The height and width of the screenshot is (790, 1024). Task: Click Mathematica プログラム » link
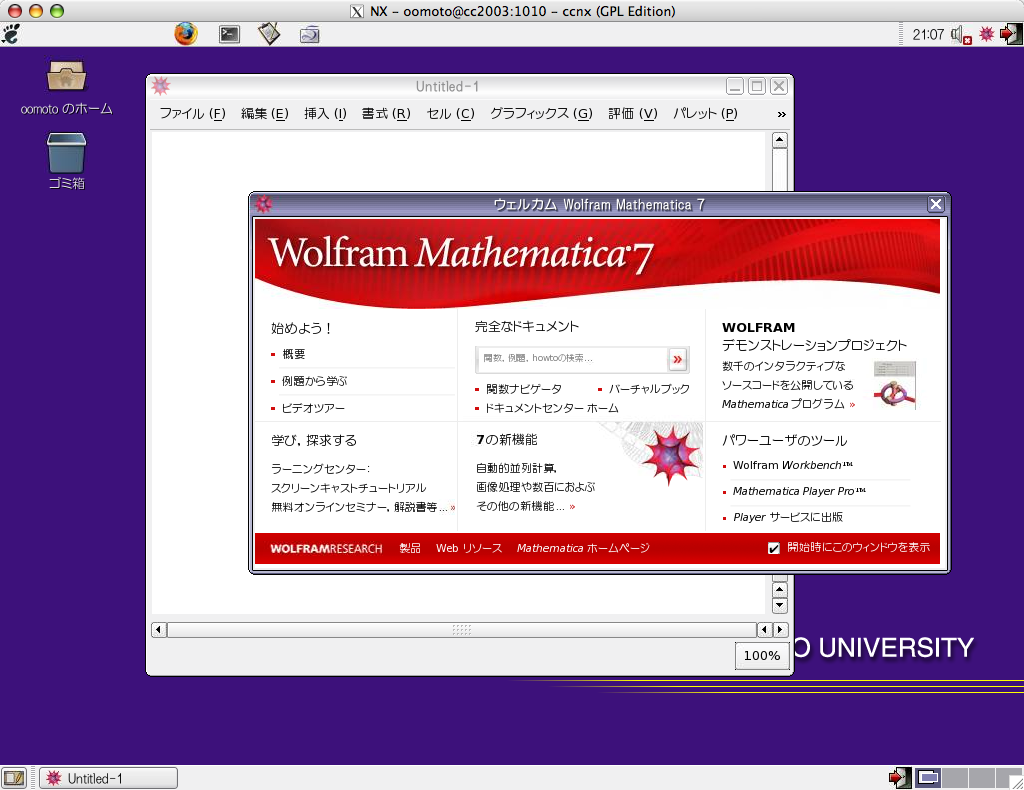point(788,404)
